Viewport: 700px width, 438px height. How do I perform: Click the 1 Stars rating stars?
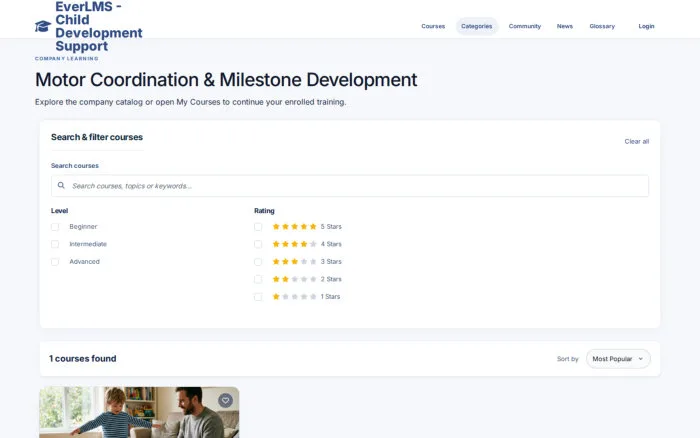tap(294, 296)
